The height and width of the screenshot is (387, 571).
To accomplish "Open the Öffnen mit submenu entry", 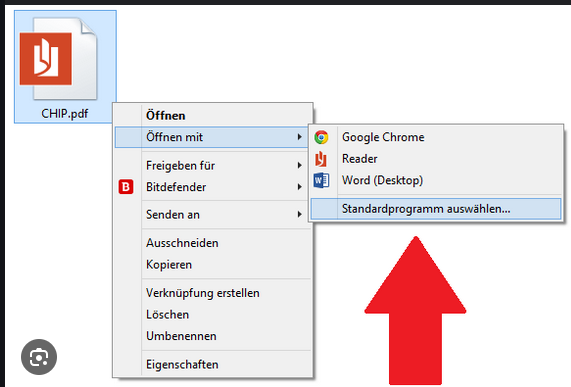I will click(x=212, y=137).
